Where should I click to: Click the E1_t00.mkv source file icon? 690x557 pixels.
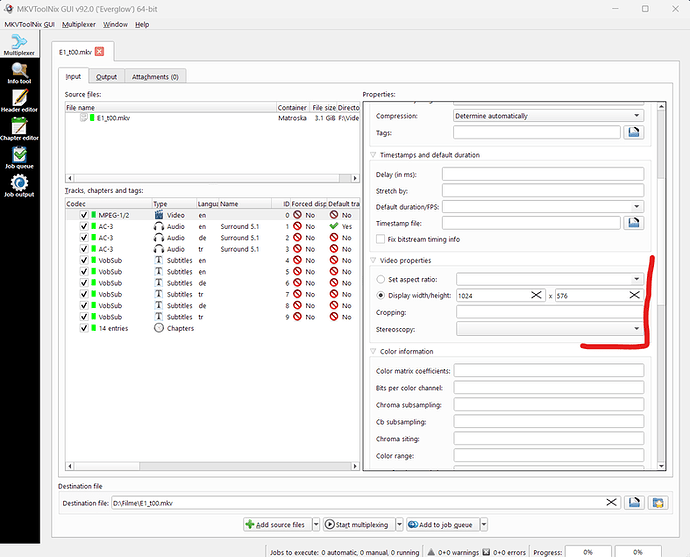(84, 117)
